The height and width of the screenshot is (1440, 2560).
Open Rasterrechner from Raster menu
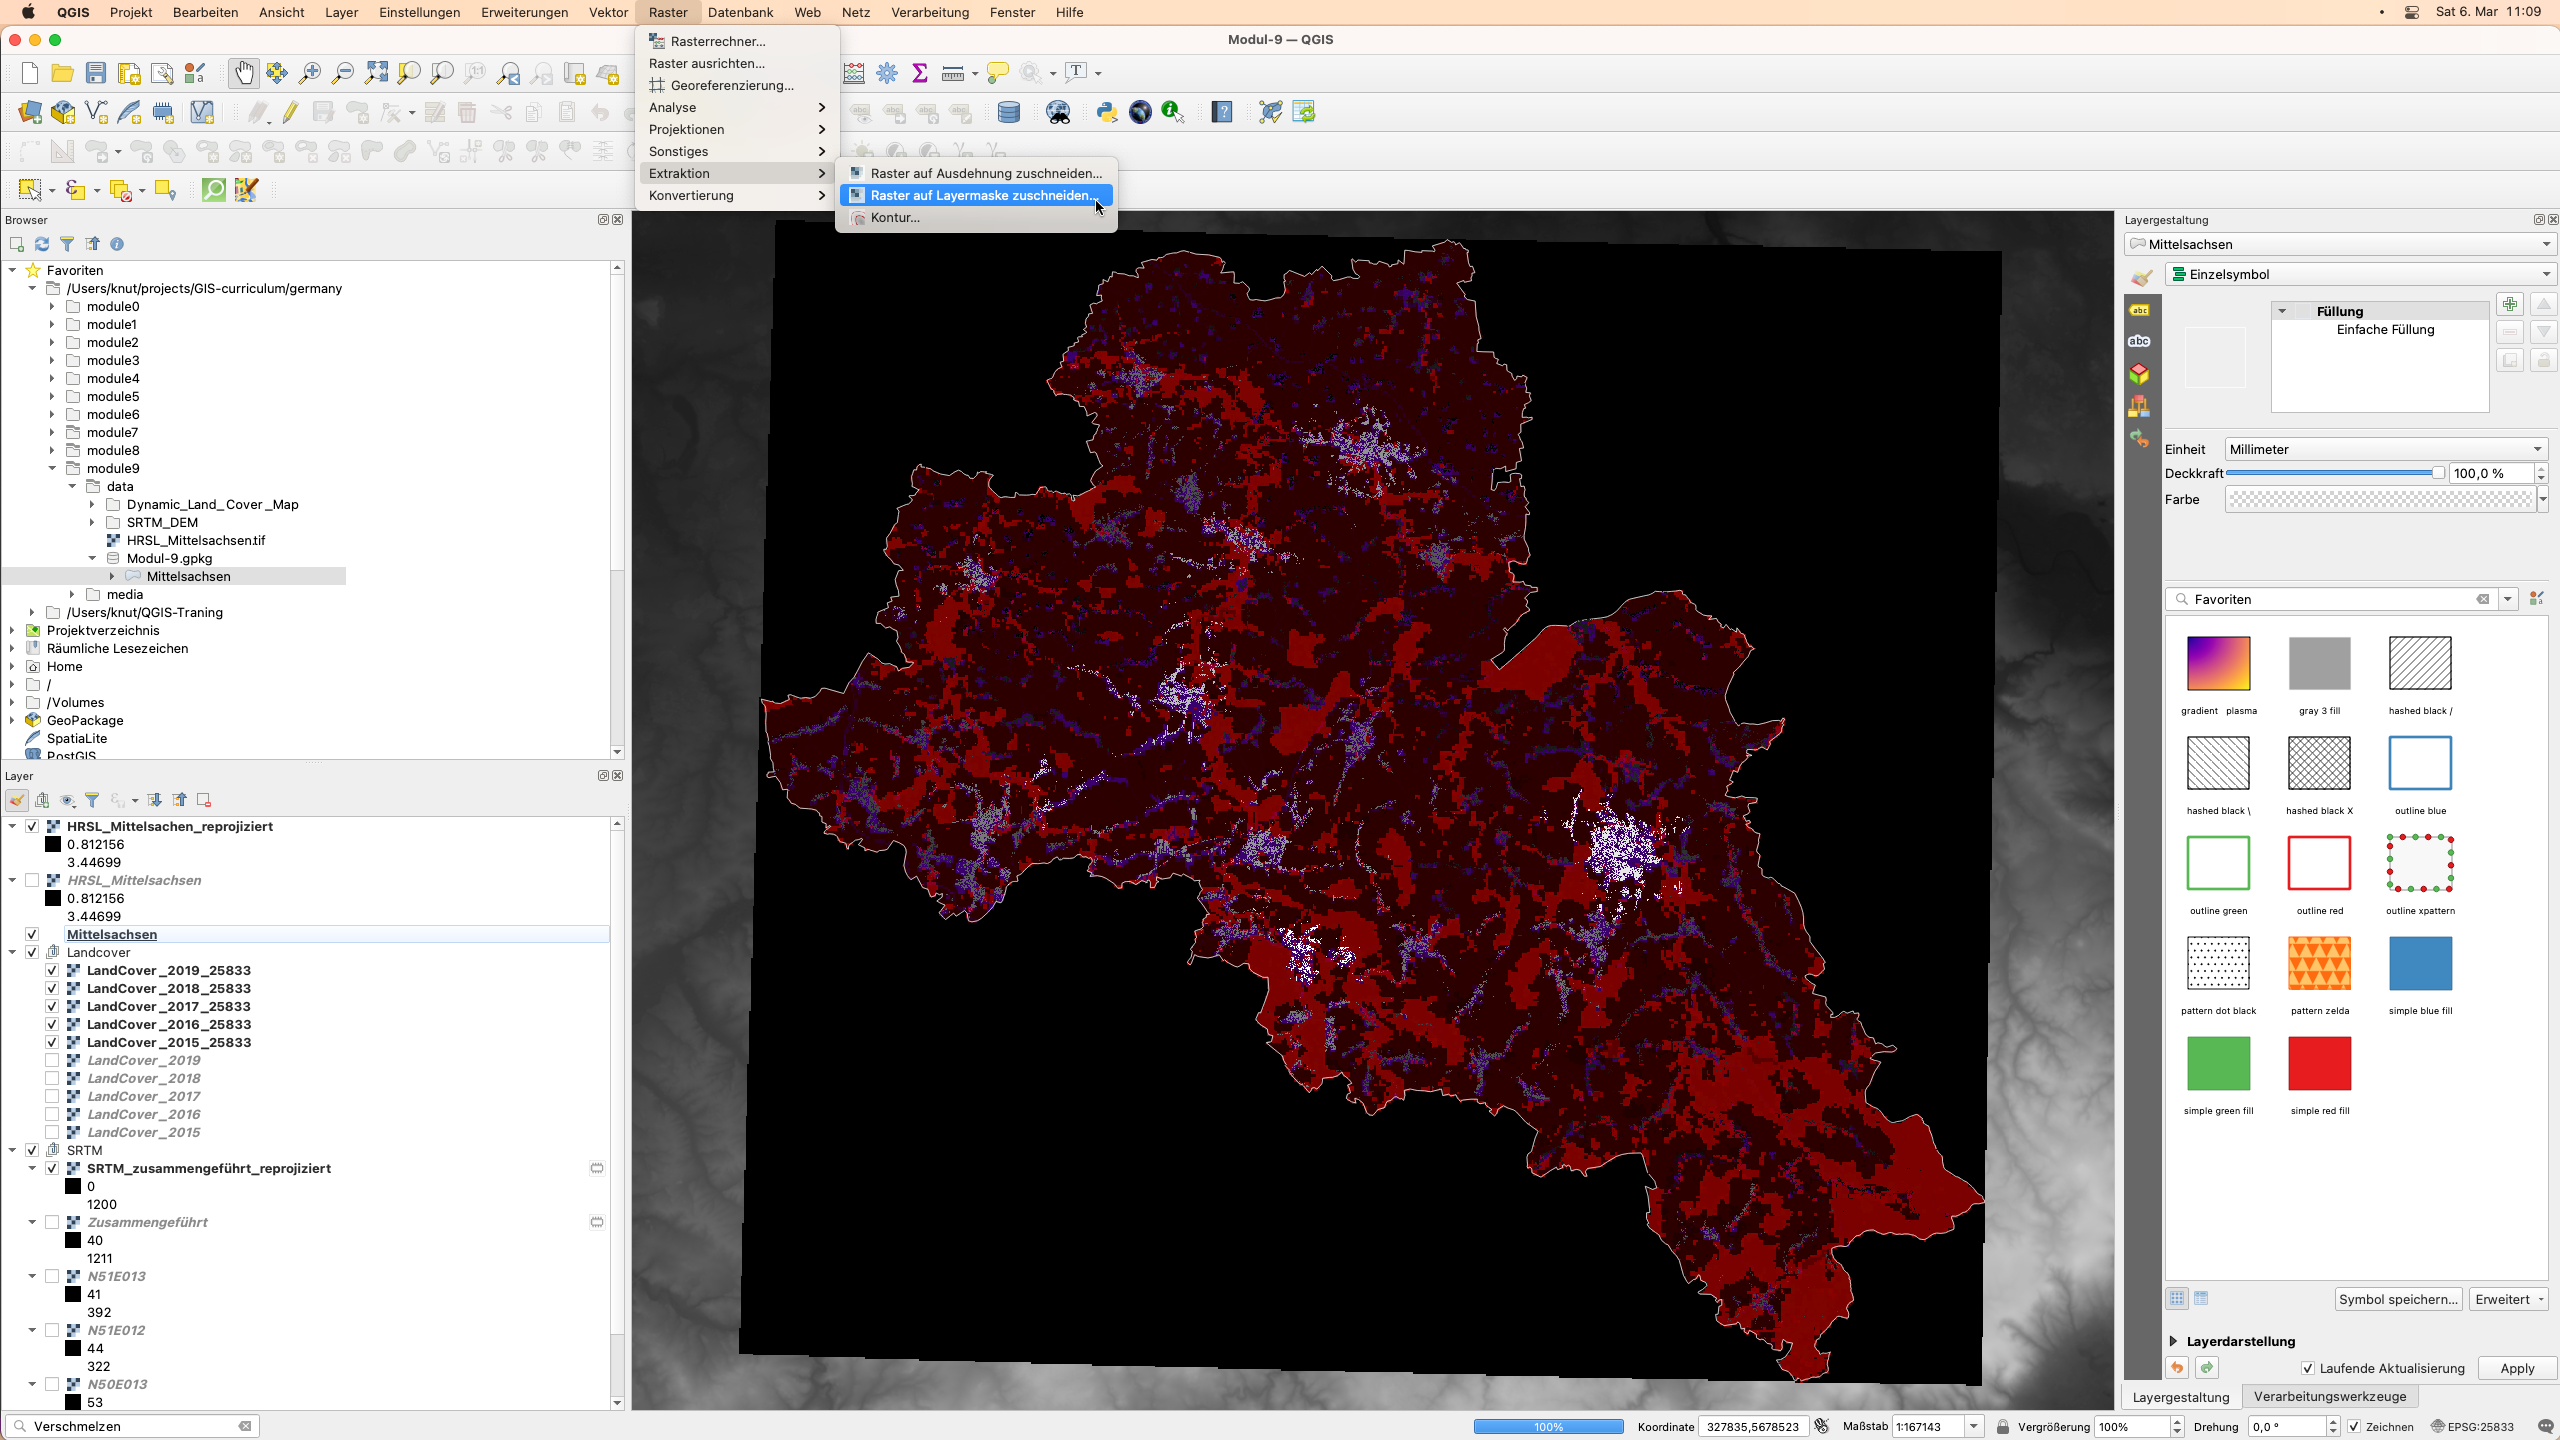click(738, 41)
